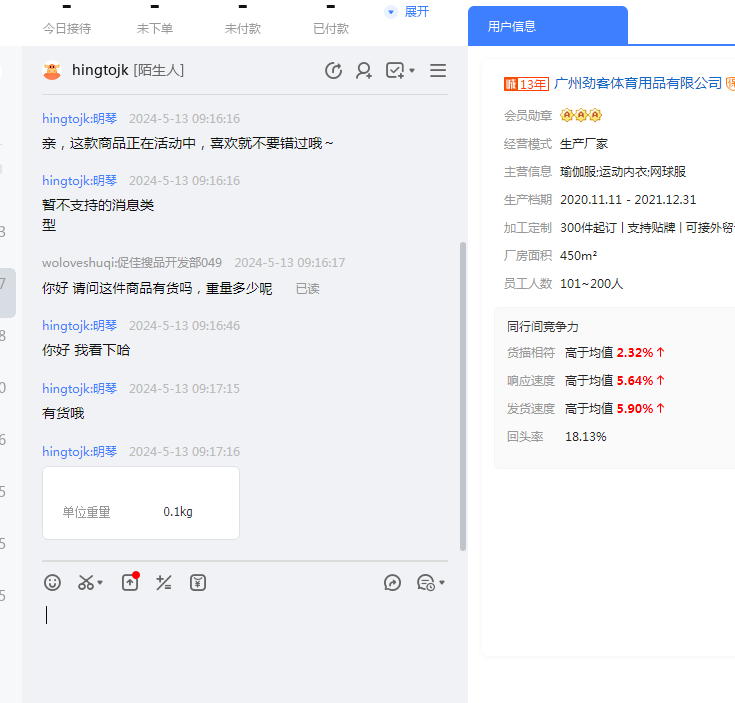The height and width of the screenshot is (703, 735).
Task: Click the forward arrow icon above input
Action: coord(392,582)
